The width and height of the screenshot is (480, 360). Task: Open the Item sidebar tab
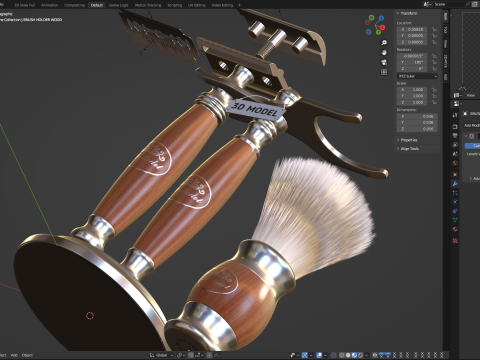(x=445, y=16)
